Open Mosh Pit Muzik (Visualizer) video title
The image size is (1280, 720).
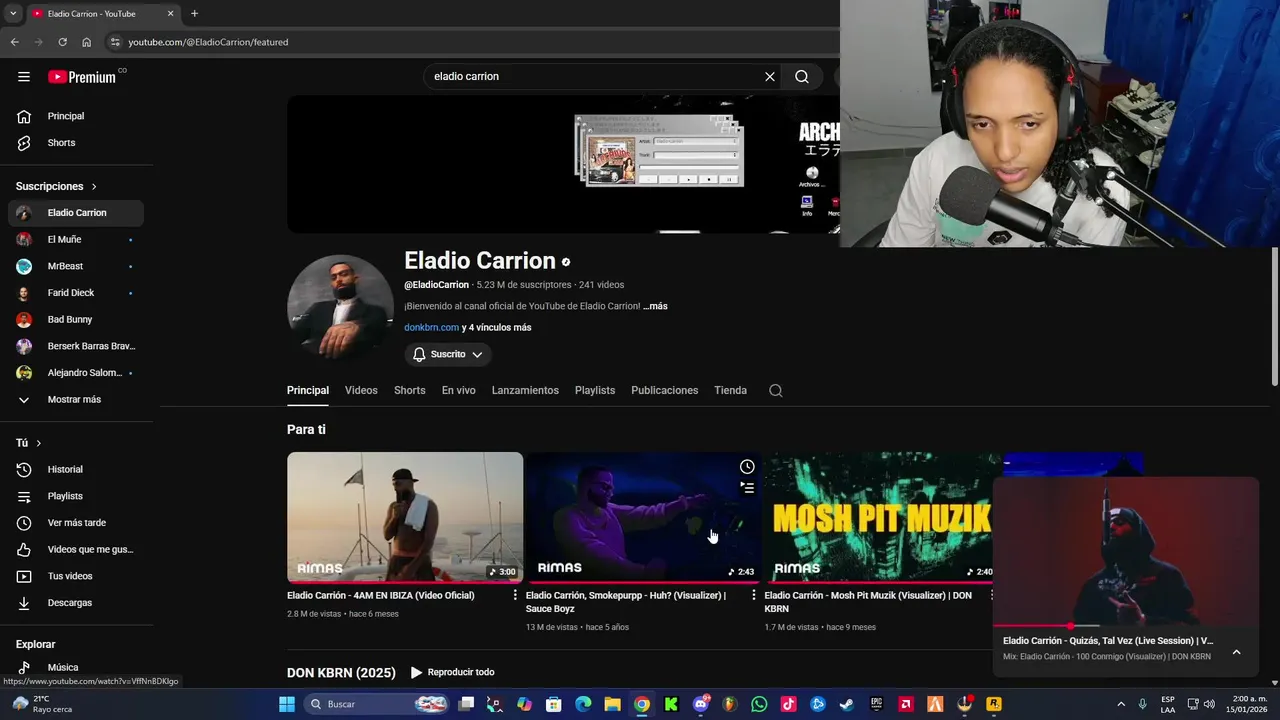868,601
